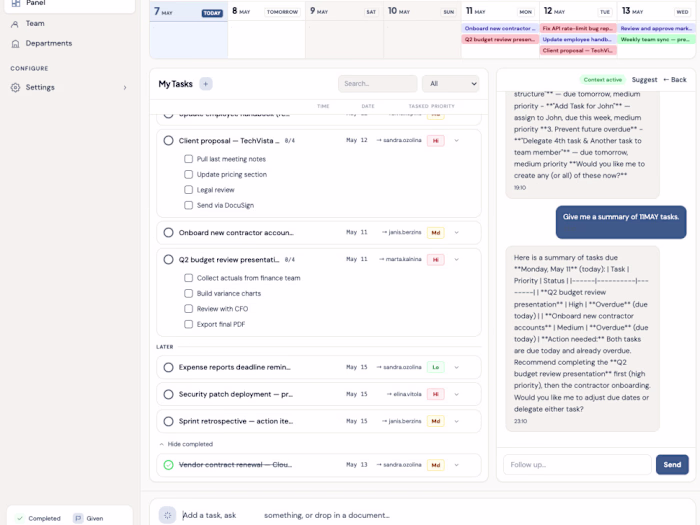
Task: Check the Review with CFO subtask
Action: click(188, 308)
